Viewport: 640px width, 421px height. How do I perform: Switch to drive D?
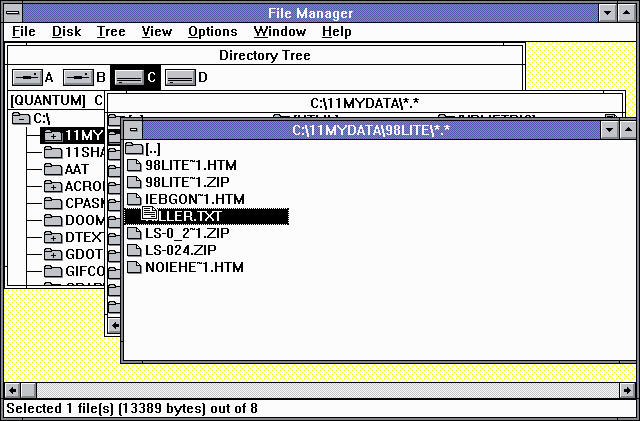(180, 77)
